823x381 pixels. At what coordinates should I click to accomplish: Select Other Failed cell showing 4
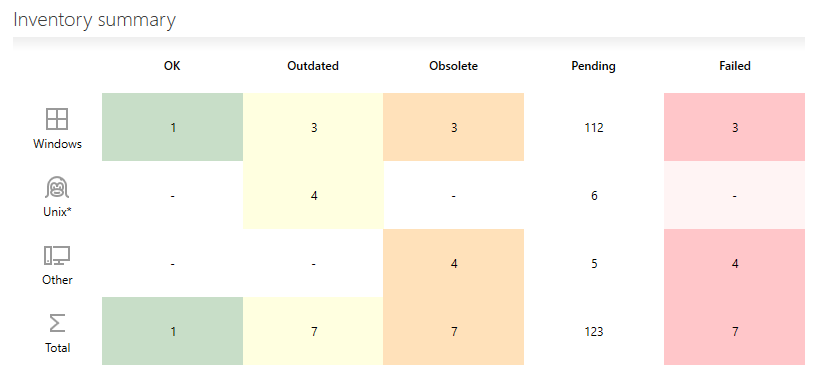pyautogui.click(x=734, y=263)
